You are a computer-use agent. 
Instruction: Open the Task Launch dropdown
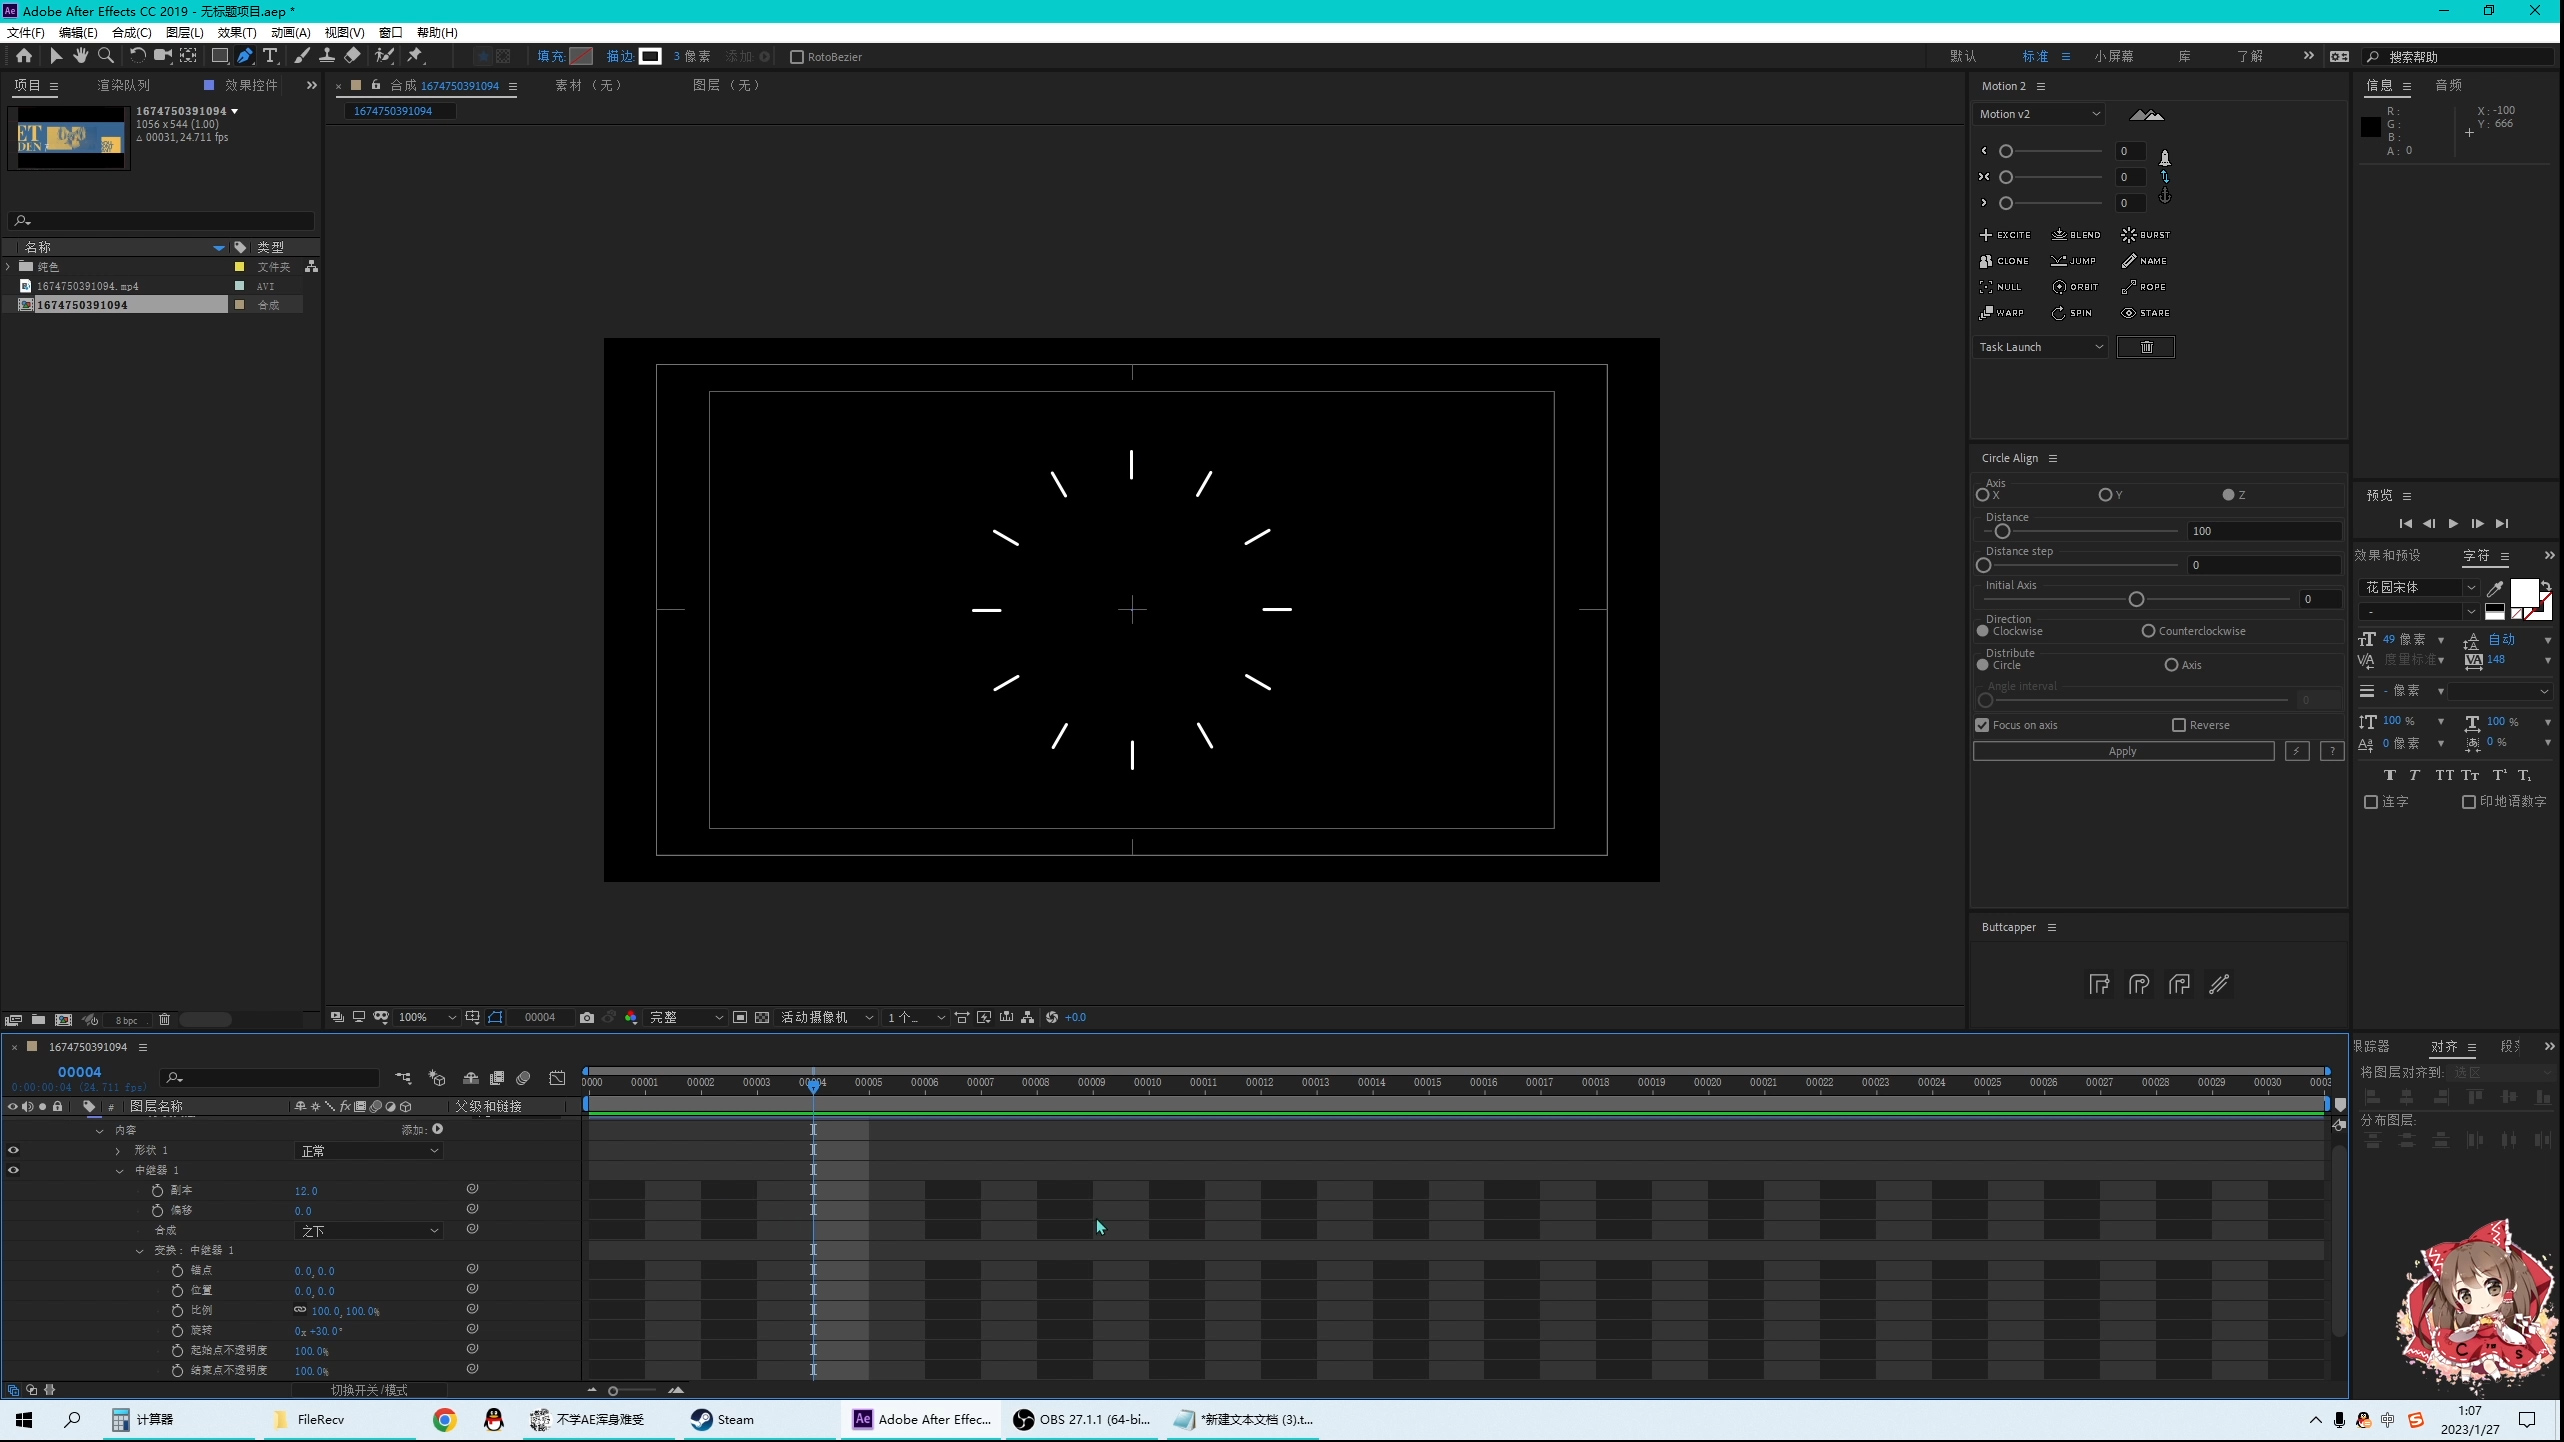tap(2040, 347)
